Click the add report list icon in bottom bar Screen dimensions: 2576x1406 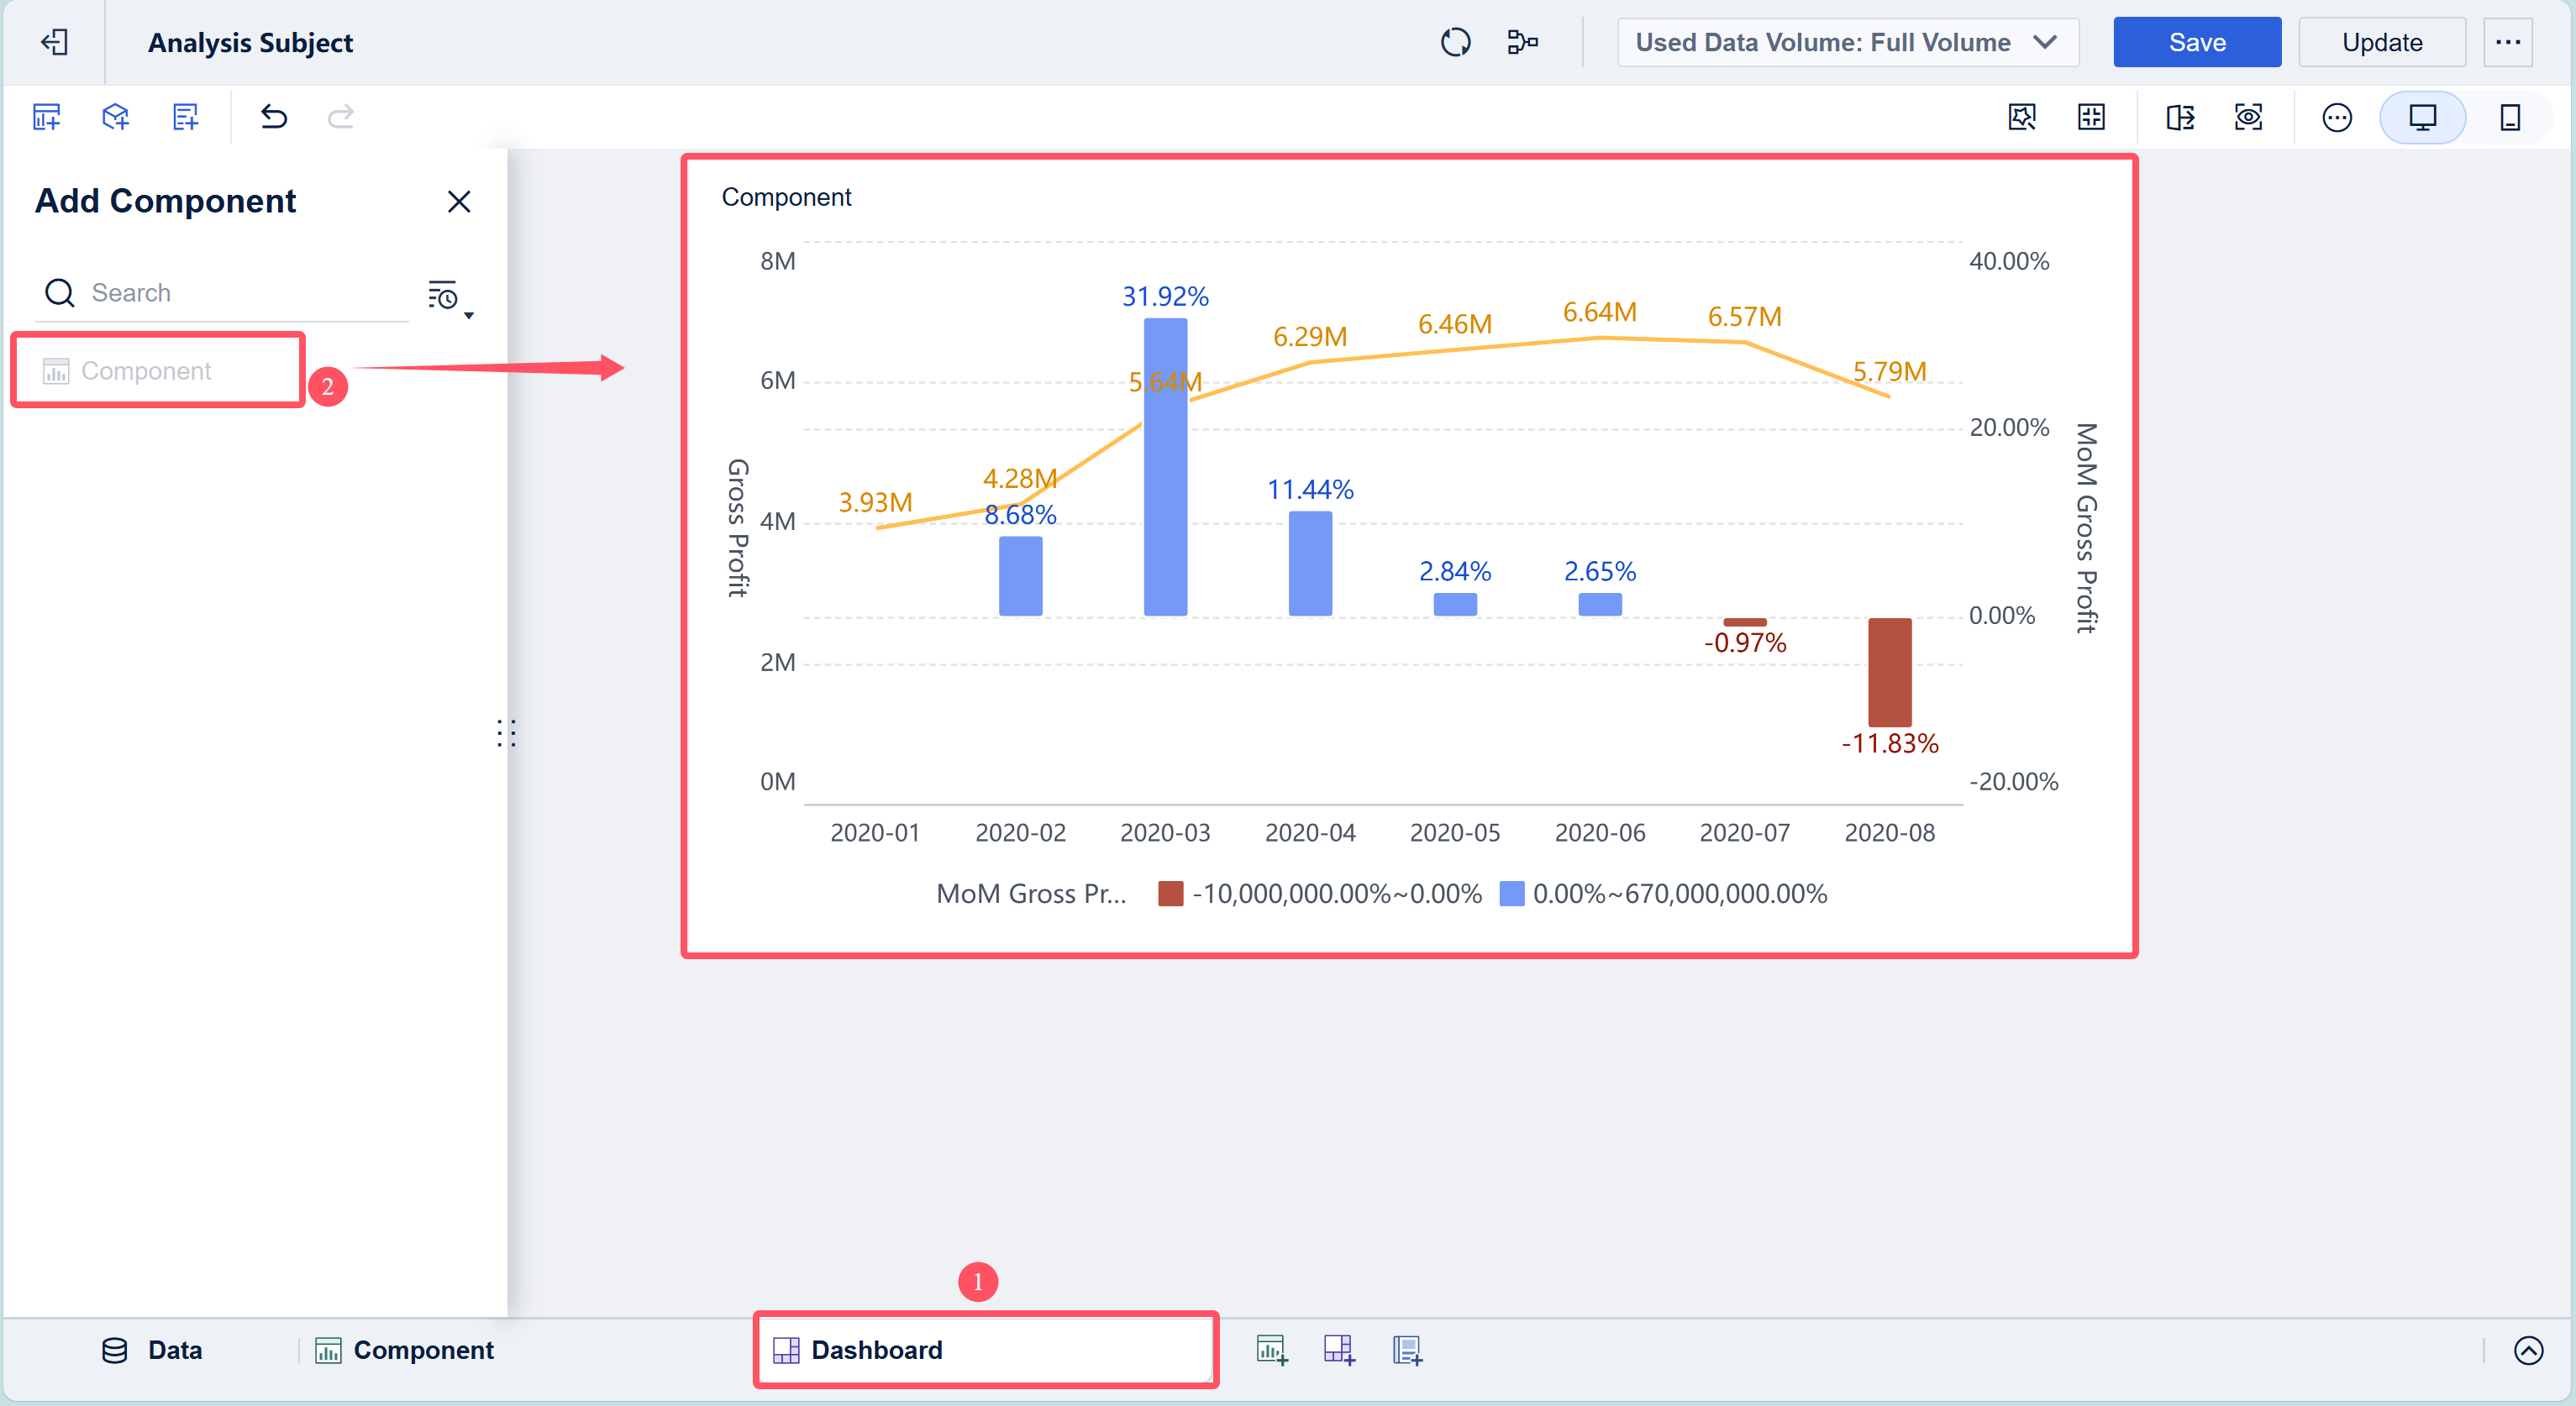(1407, 1350)
